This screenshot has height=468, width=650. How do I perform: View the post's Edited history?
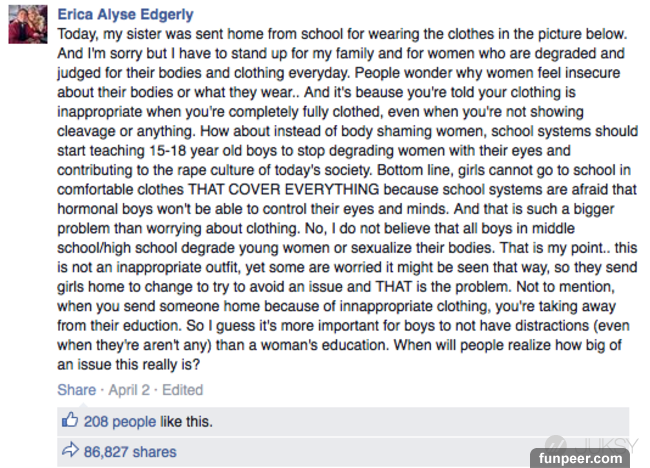point(181,389)
